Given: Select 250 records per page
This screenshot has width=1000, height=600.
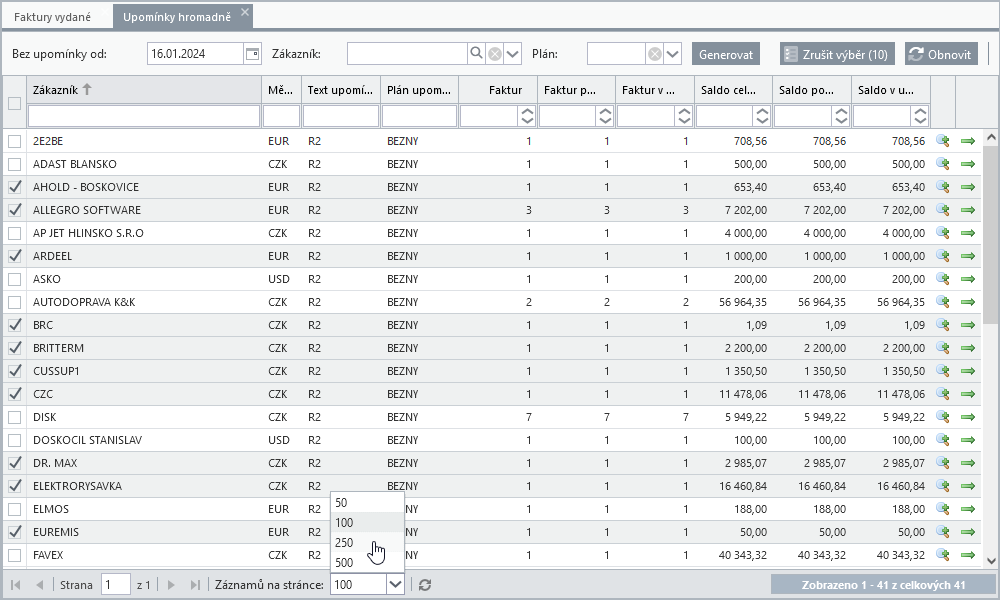Looking at the screenshot, I should tap(367, 543).
